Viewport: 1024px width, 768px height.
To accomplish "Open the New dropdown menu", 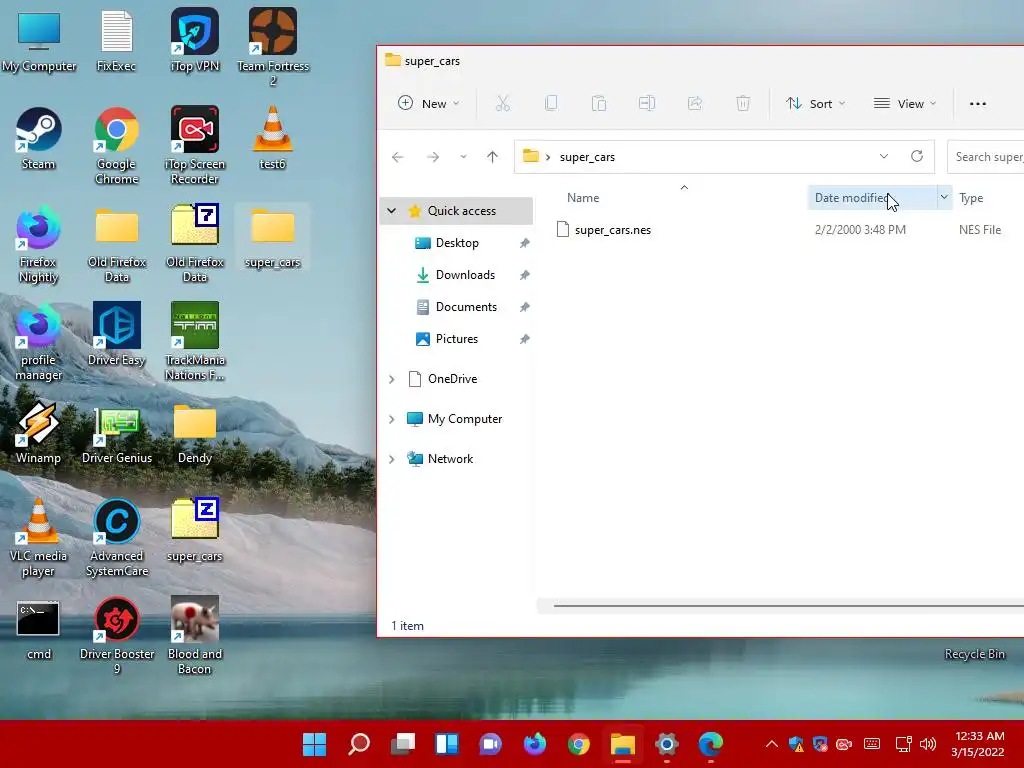I will point(428,103).
